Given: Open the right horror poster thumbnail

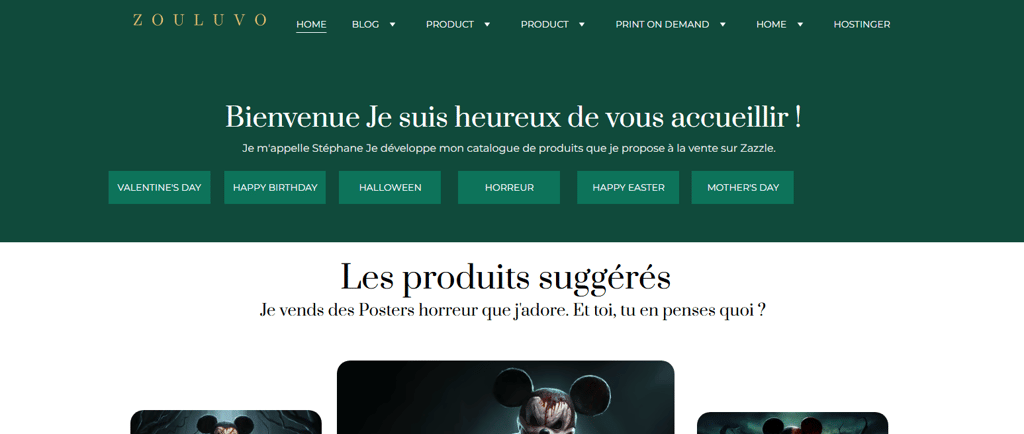Looking at the screenshot, I should point(792,423).
